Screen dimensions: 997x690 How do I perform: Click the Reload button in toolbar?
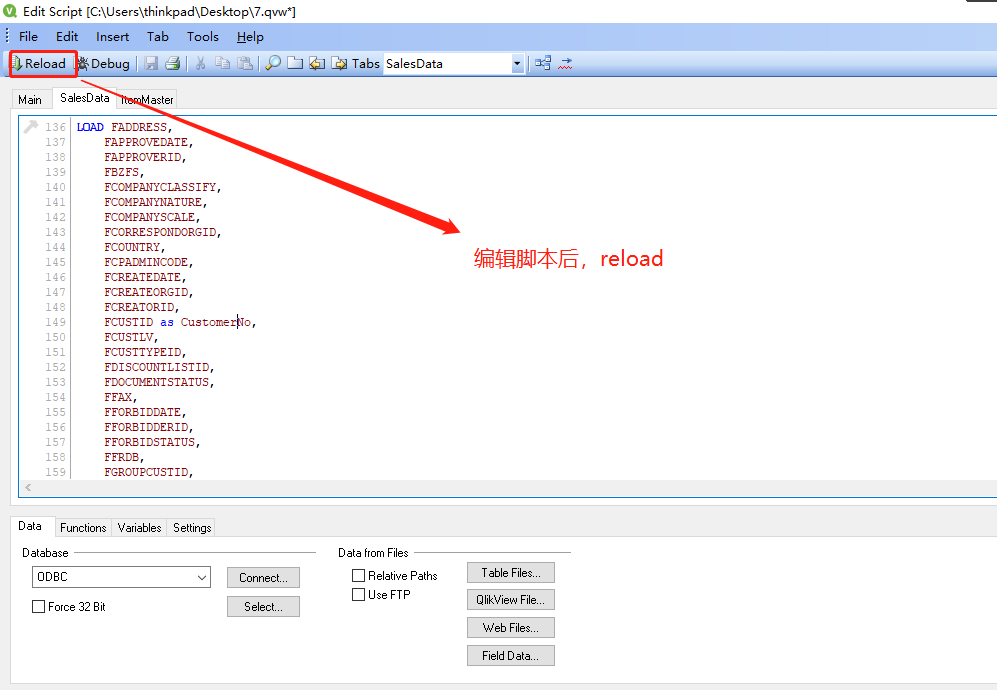click(x=39, y=64)
